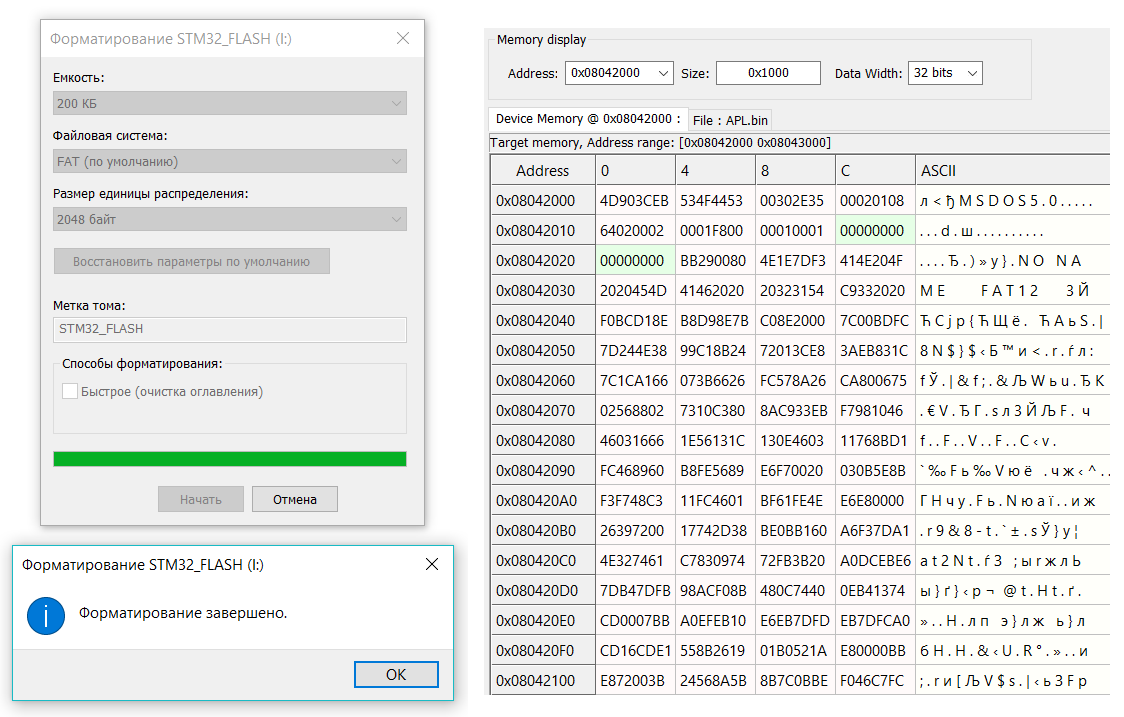The height and width of the screenshot is (717, 1124).
Task: Select memory cell 414E204F
Action: pos(875,261)
